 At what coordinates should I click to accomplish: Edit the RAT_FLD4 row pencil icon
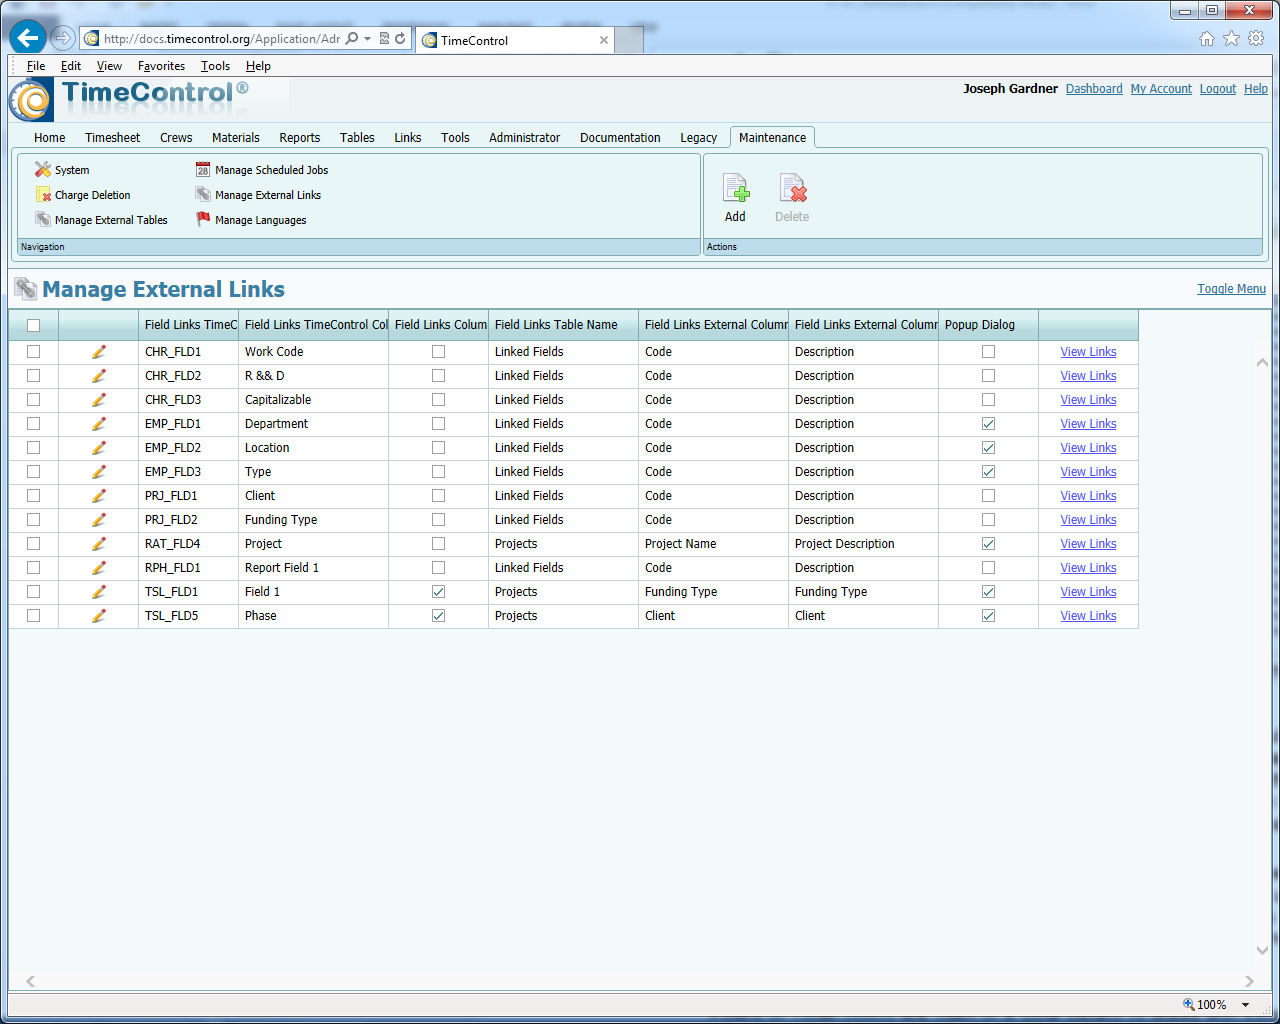point(98,544)
